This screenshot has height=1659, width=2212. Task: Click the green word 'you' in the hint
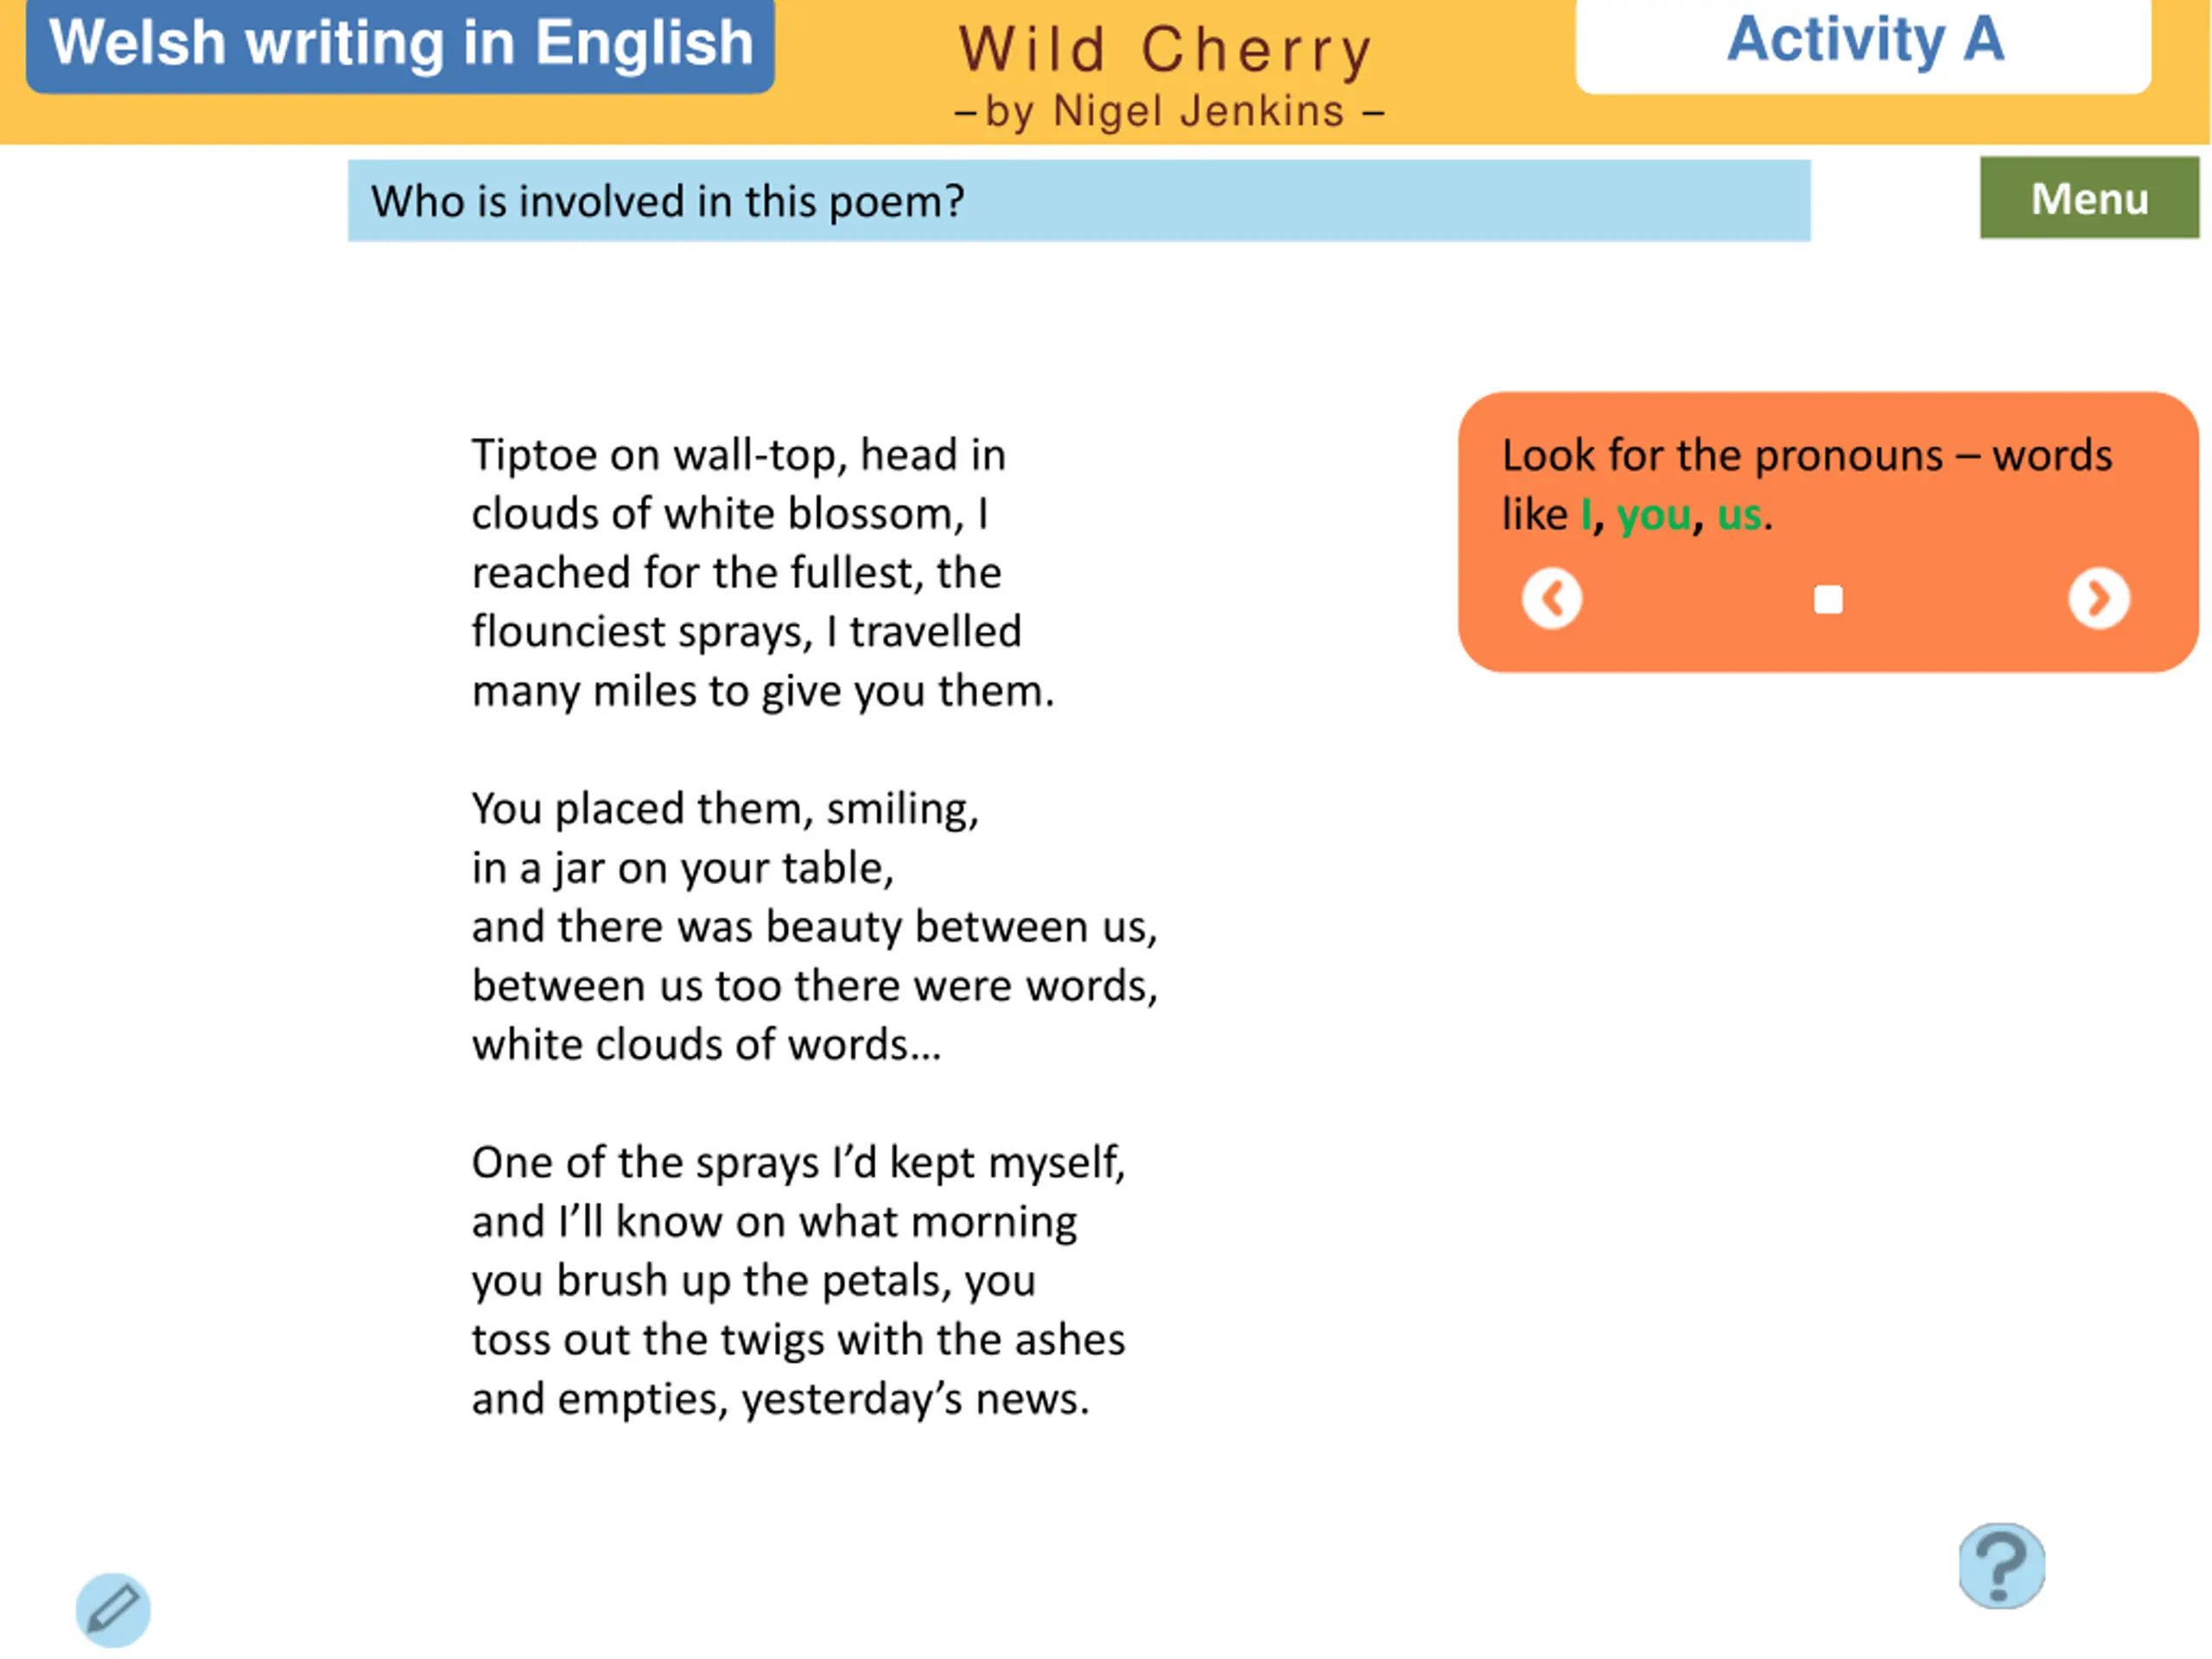click(1654, 516)
